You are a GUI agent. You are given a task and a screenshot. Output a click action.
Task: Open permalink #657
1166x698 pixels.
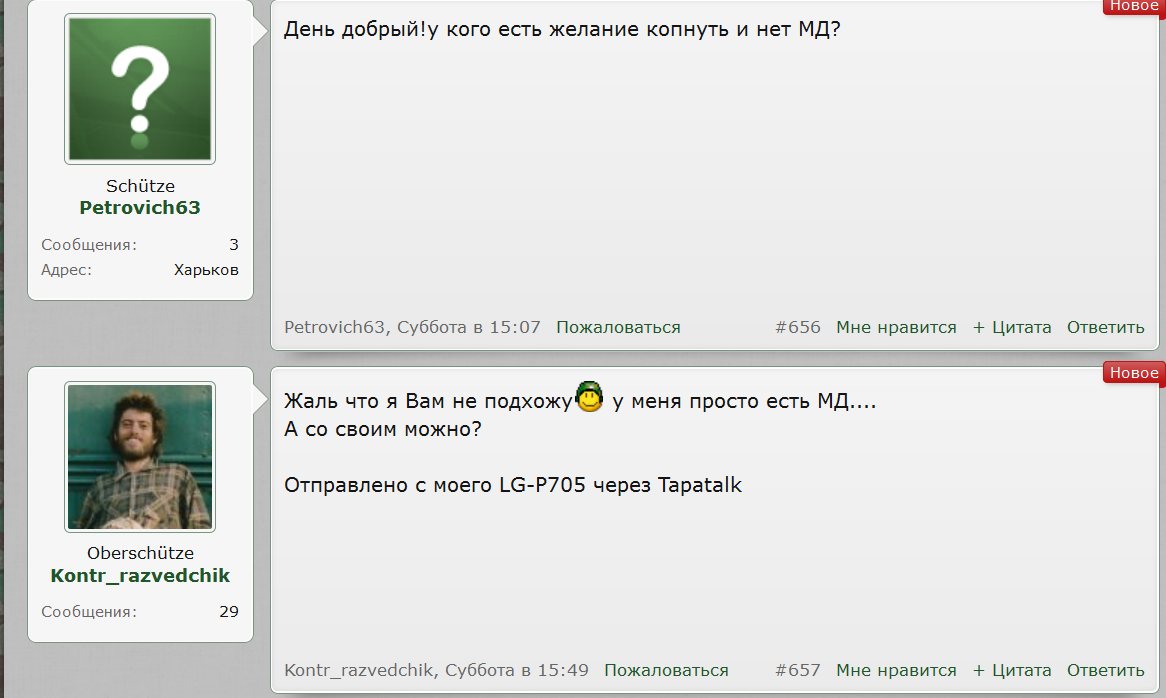(797, 670)
